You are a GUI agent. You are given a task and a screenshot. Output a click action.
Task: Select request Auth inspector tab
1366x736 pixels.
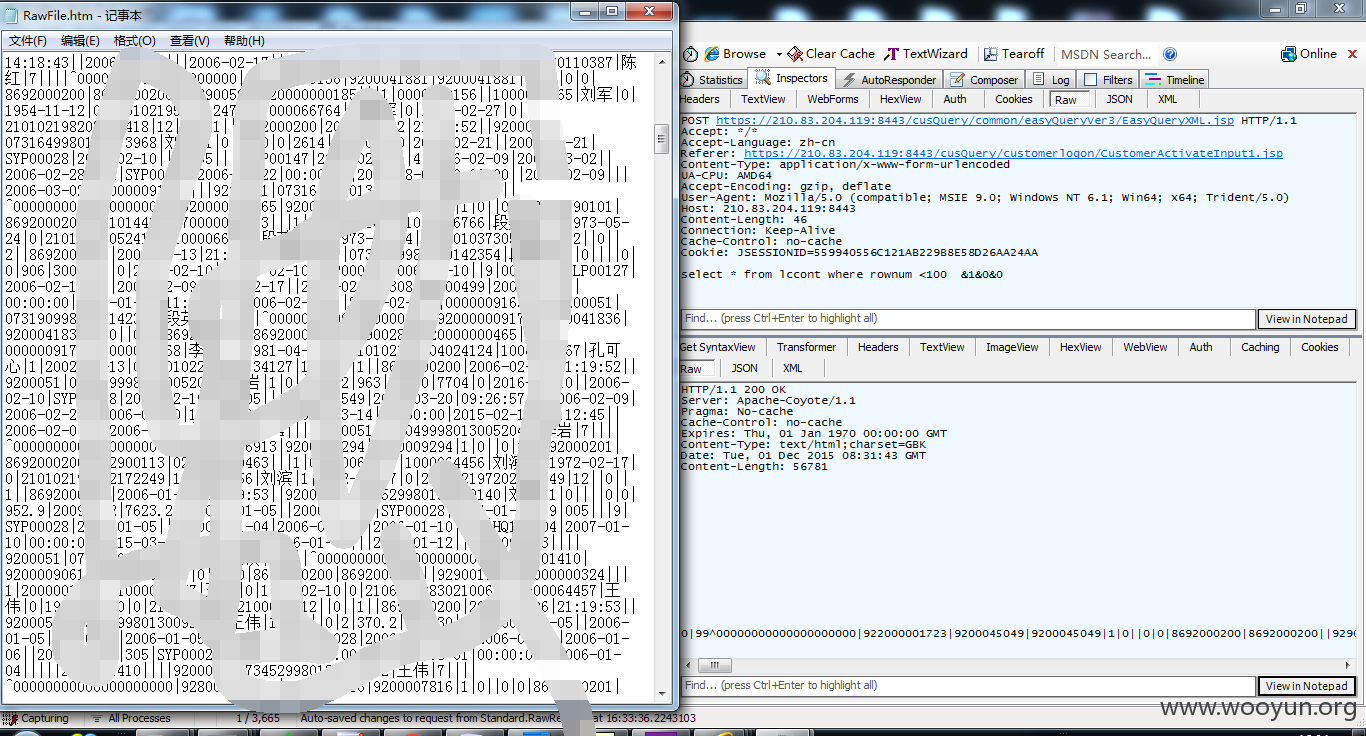click(955, 99)
